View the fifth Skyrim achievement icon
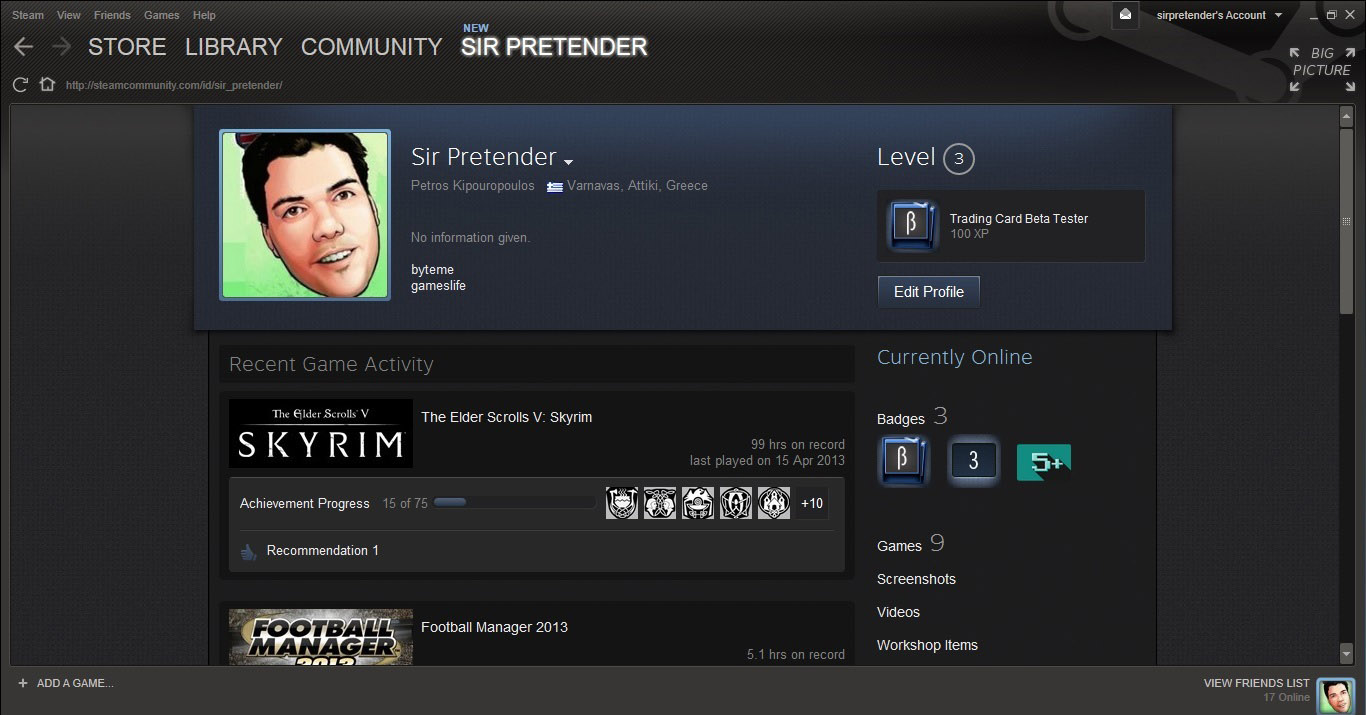 click(774, 503)
